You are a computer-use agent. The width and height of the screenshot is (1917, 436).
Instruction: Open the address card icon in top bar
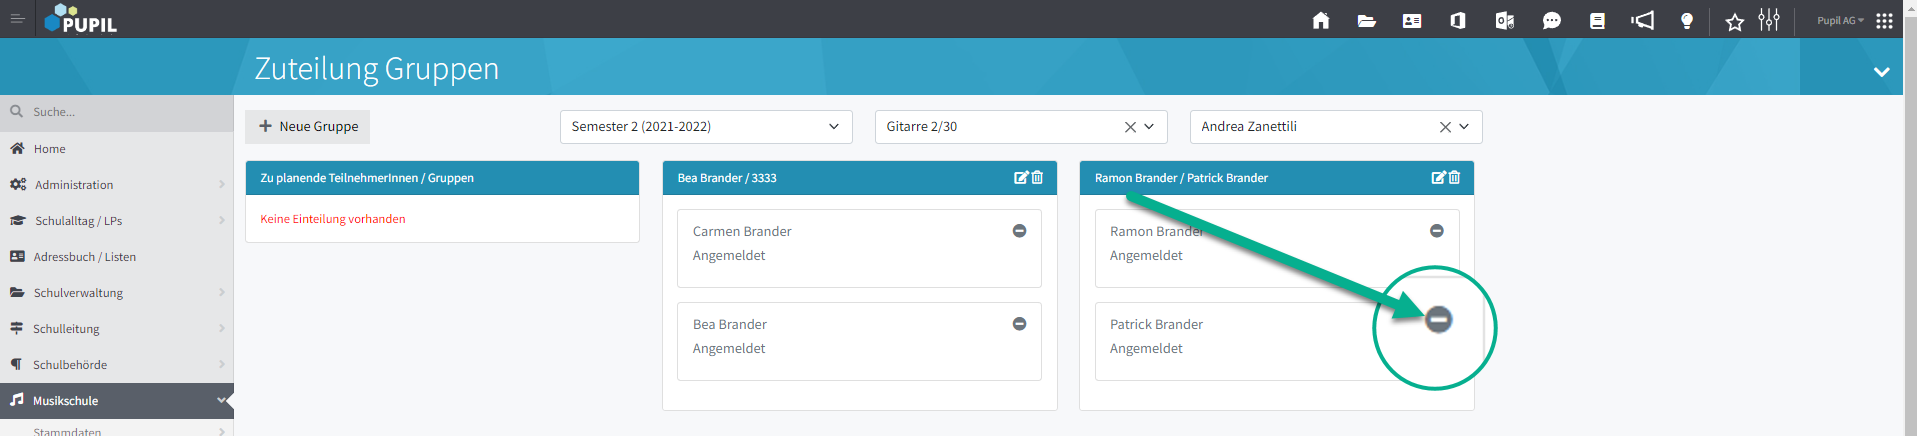[1412, 20]
